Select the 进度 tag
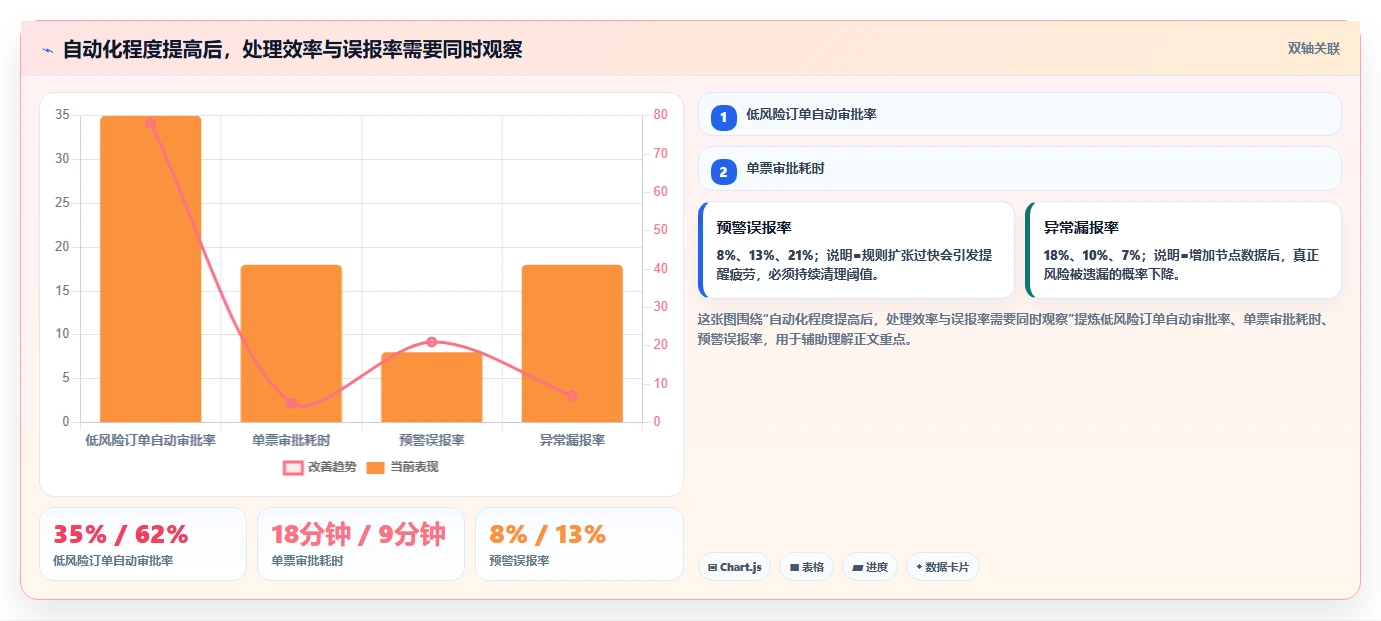 [x=870, y=567]
